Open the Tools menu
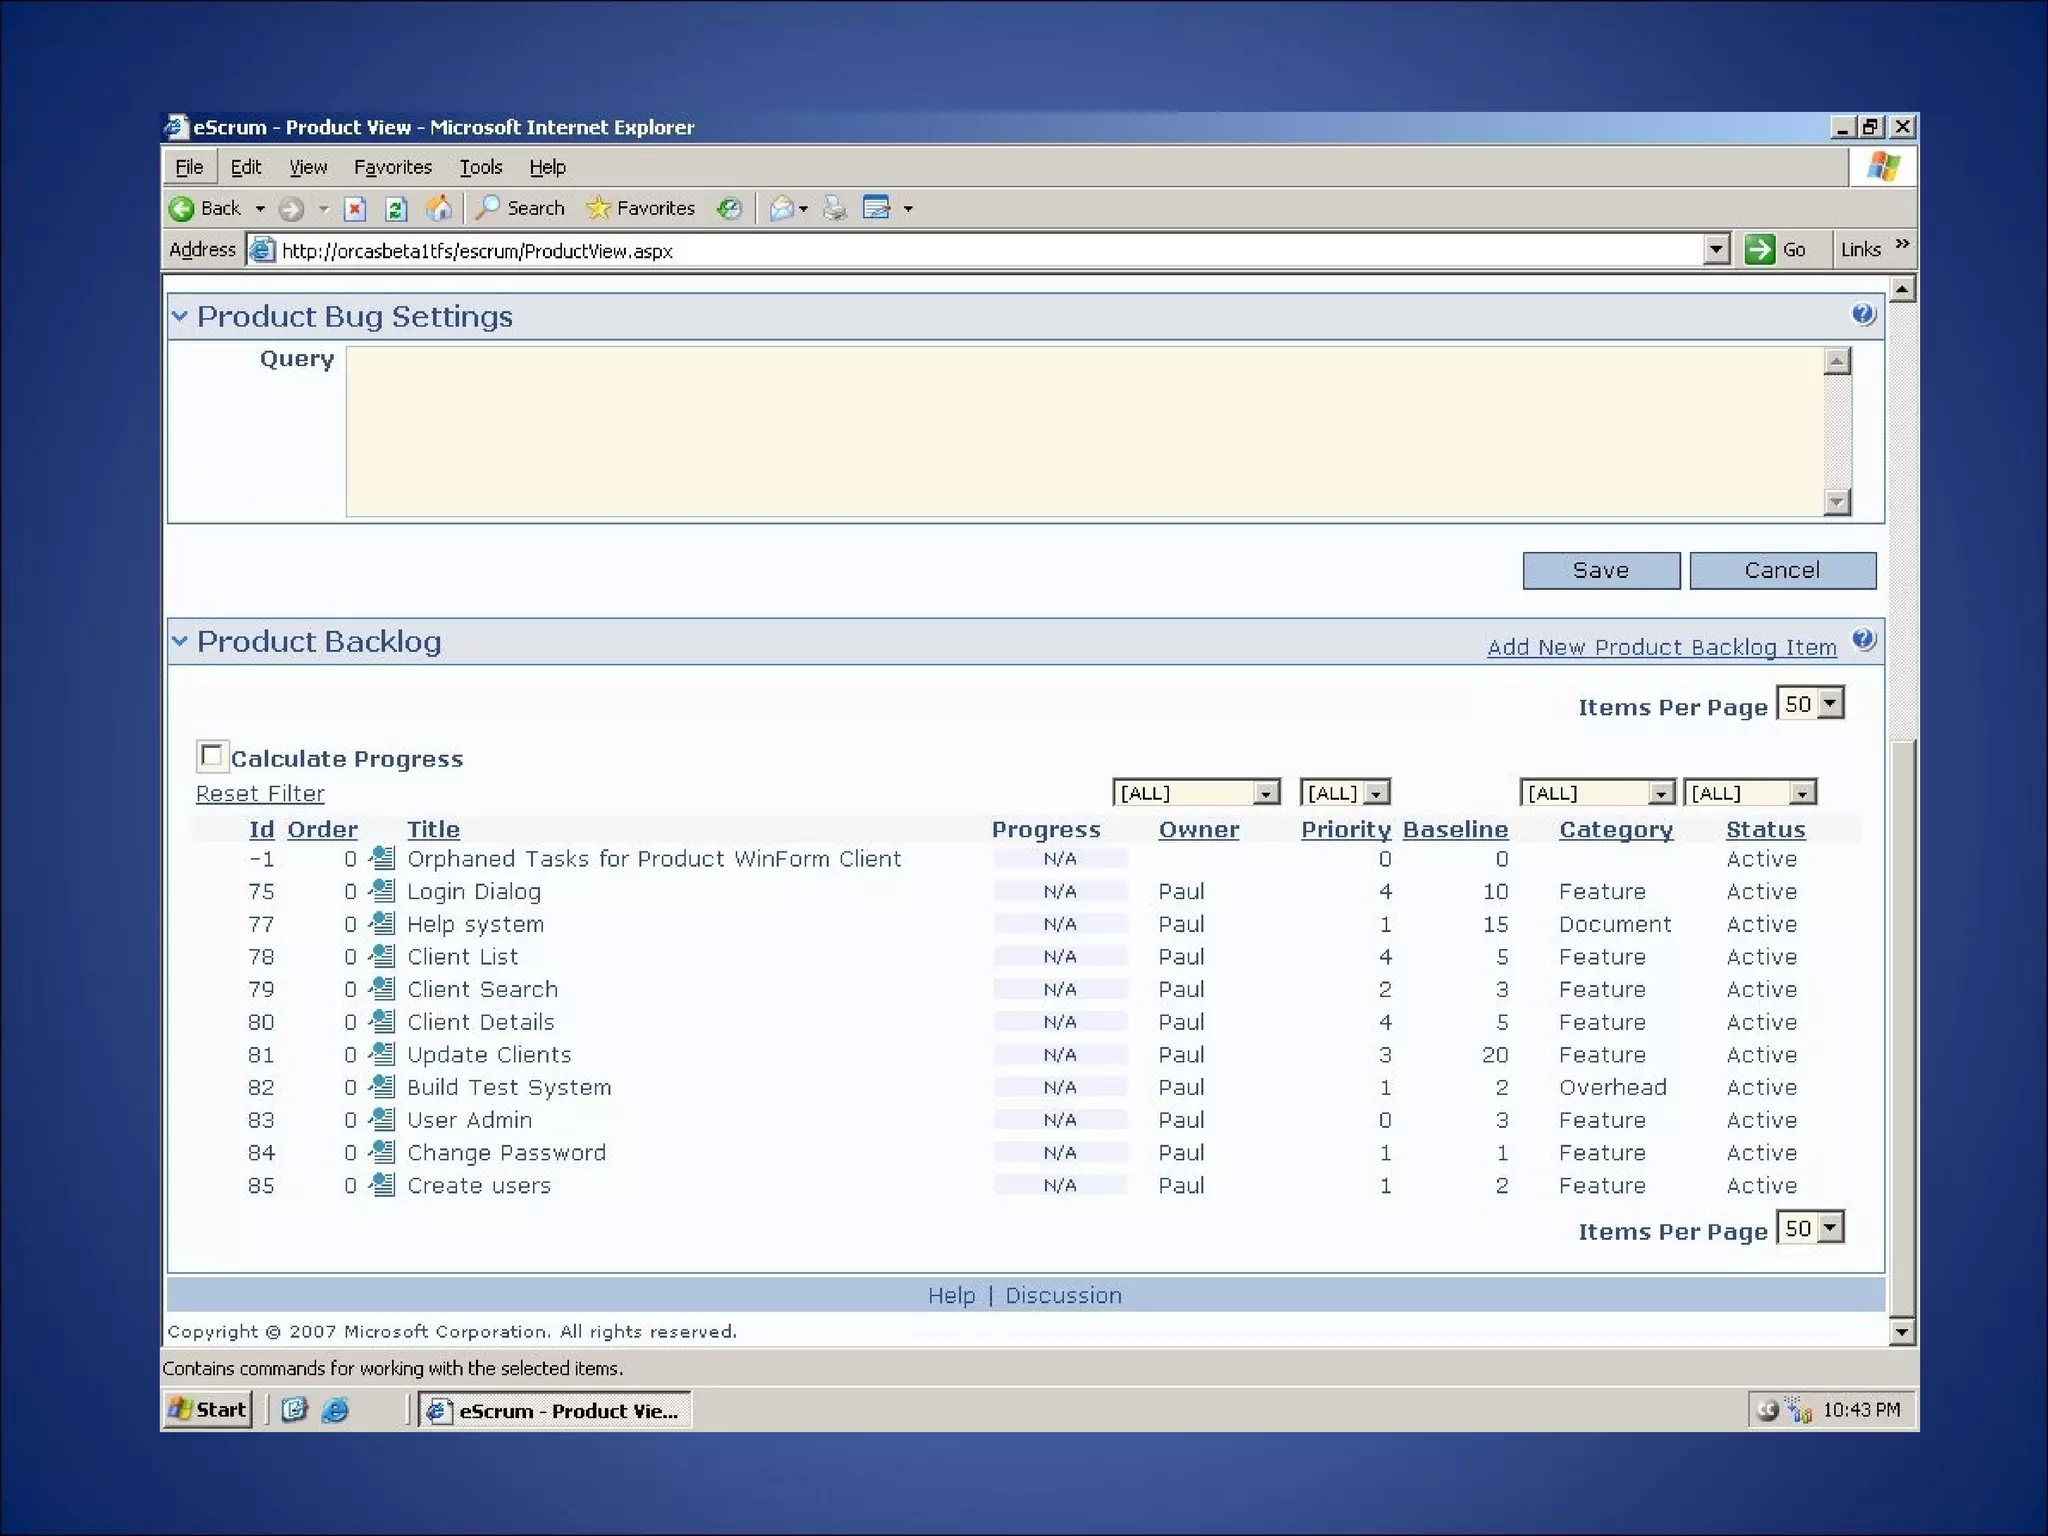 pos(480,167)
